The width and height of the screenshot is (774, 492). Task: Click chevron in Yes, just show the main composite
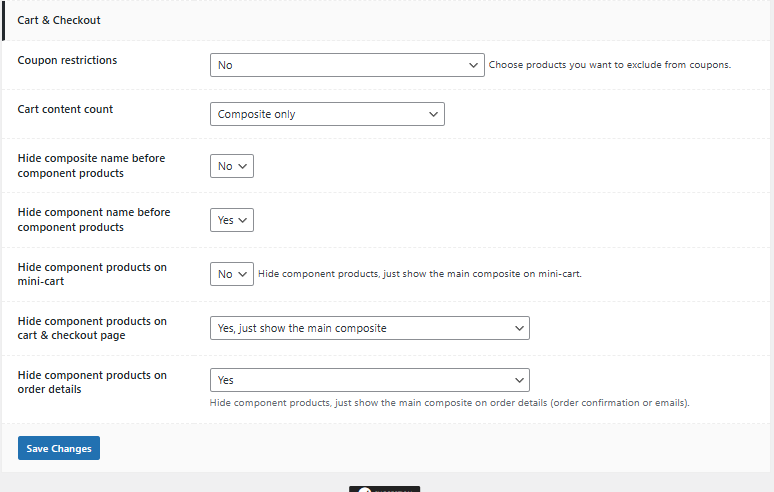(519, 328)
